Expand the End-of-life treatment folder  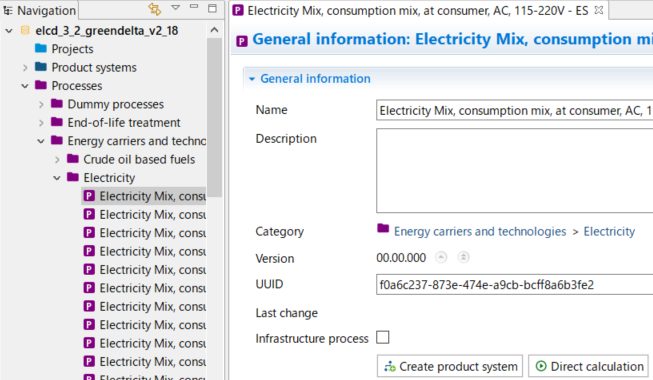41,122
